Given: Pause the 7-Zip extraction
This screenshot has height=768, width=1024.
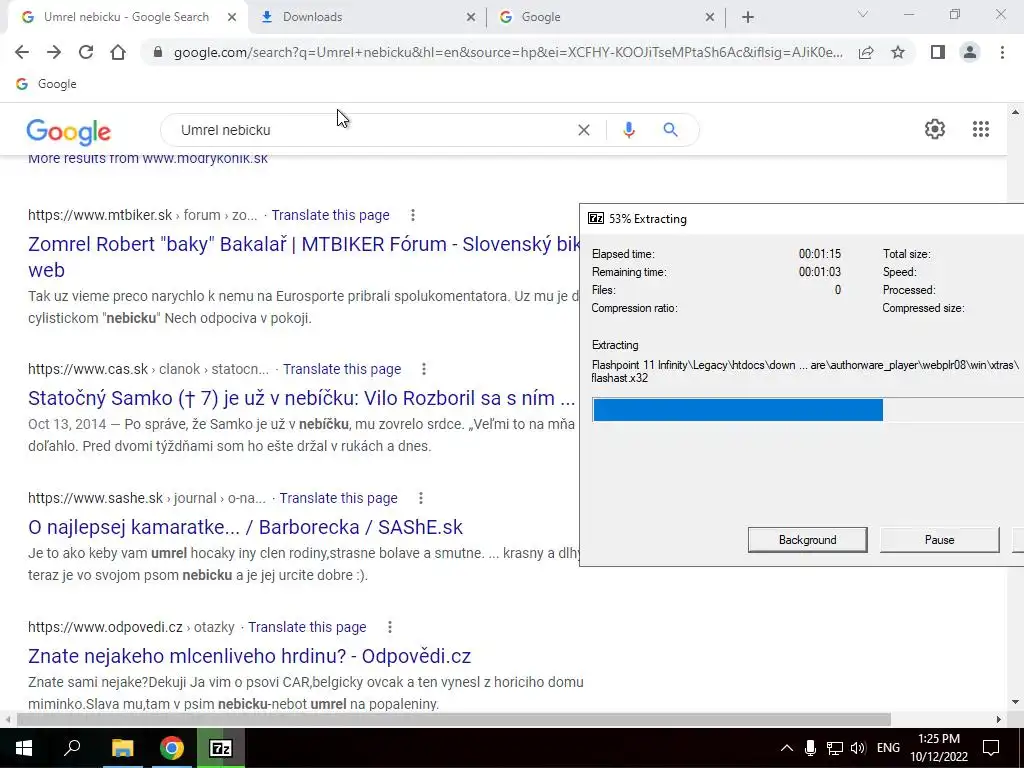Looking at the screenshot, I should [939, 539].
